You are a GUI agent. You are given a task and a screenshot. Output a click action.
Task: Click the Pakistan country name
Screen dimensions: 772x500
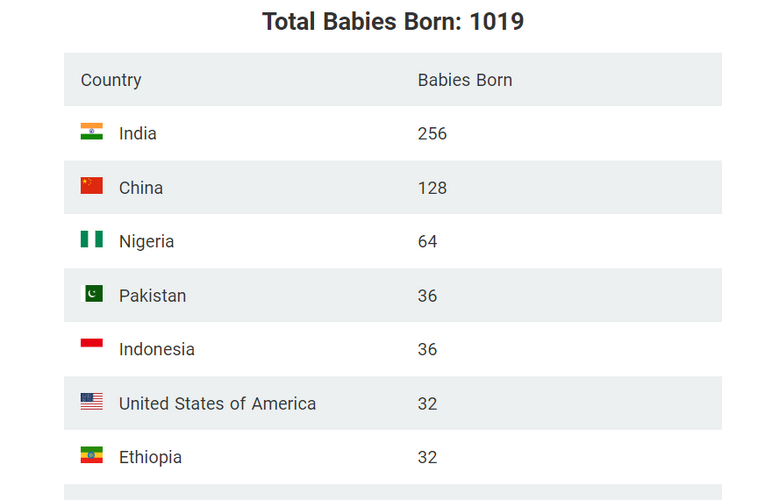click(x=153, y=296)
